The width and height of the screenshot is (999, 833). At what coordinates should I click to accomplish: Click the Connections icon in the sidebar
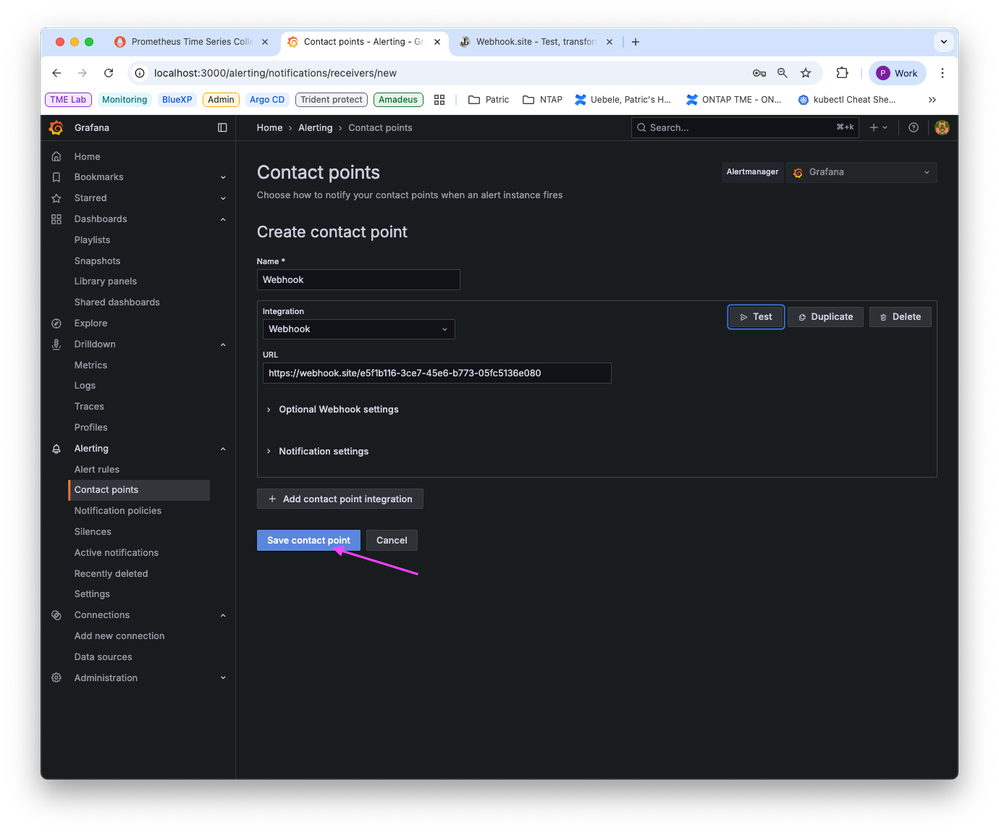(x=56, y=614)
